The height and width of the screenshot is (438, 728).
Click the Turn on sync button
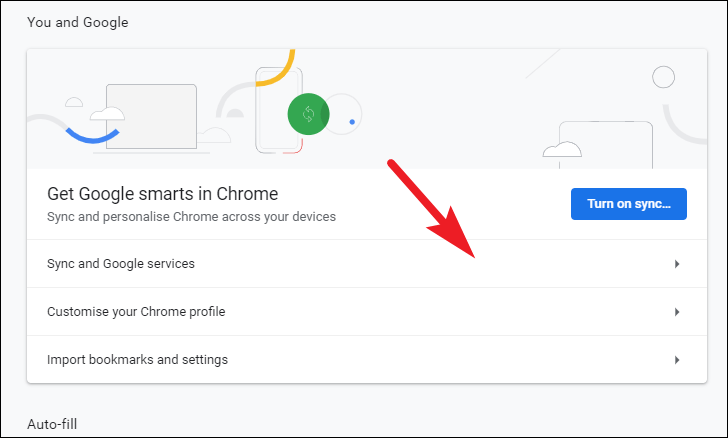click(629, 204)
